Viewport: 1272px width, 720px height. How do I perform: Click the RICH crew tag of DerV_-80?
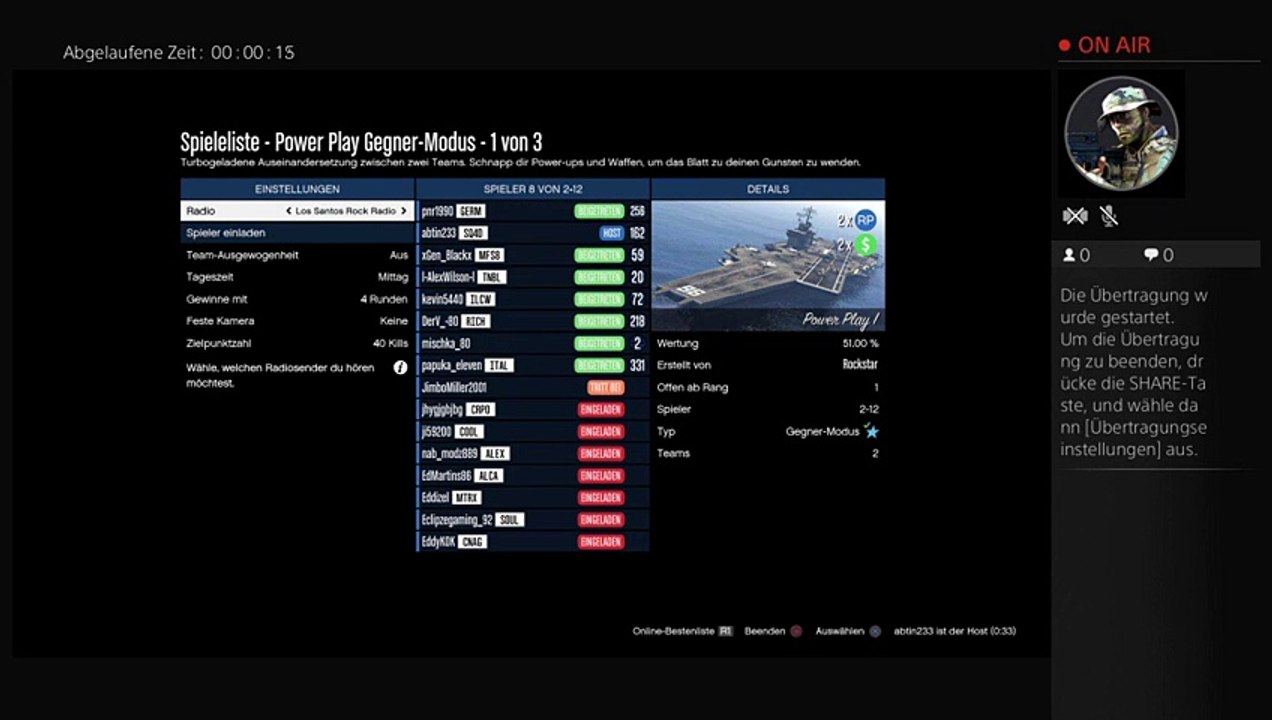(x=476, y=321)
